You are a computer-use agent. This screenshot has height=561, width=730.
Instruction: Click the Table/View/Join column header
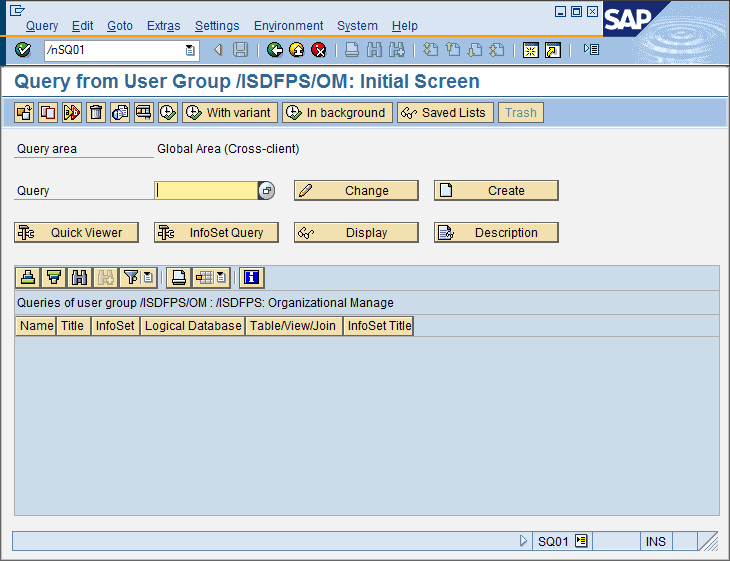(293, 326)
